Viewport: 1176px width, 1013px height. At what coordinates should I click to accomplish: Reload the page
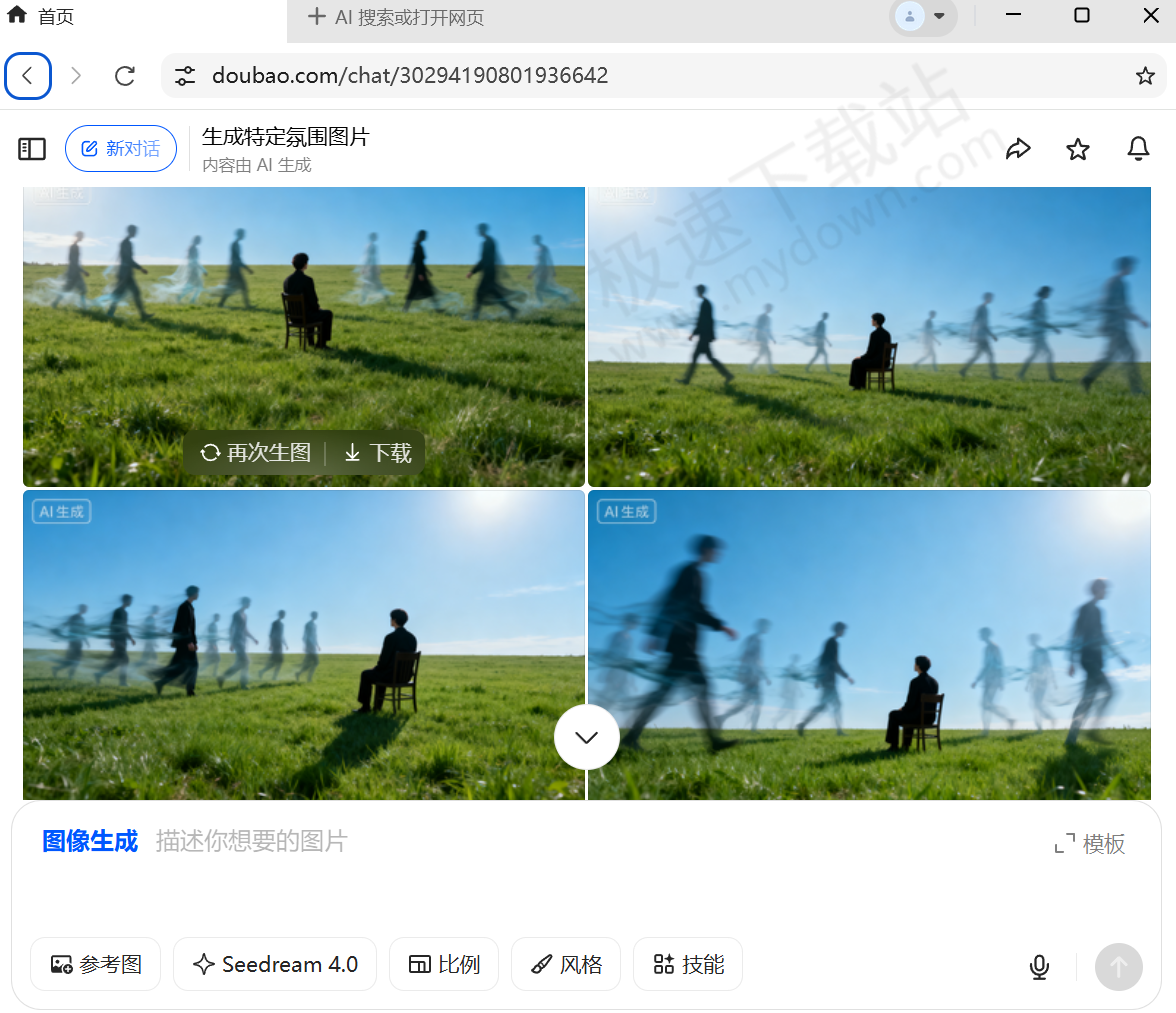(x=125, y=76)
